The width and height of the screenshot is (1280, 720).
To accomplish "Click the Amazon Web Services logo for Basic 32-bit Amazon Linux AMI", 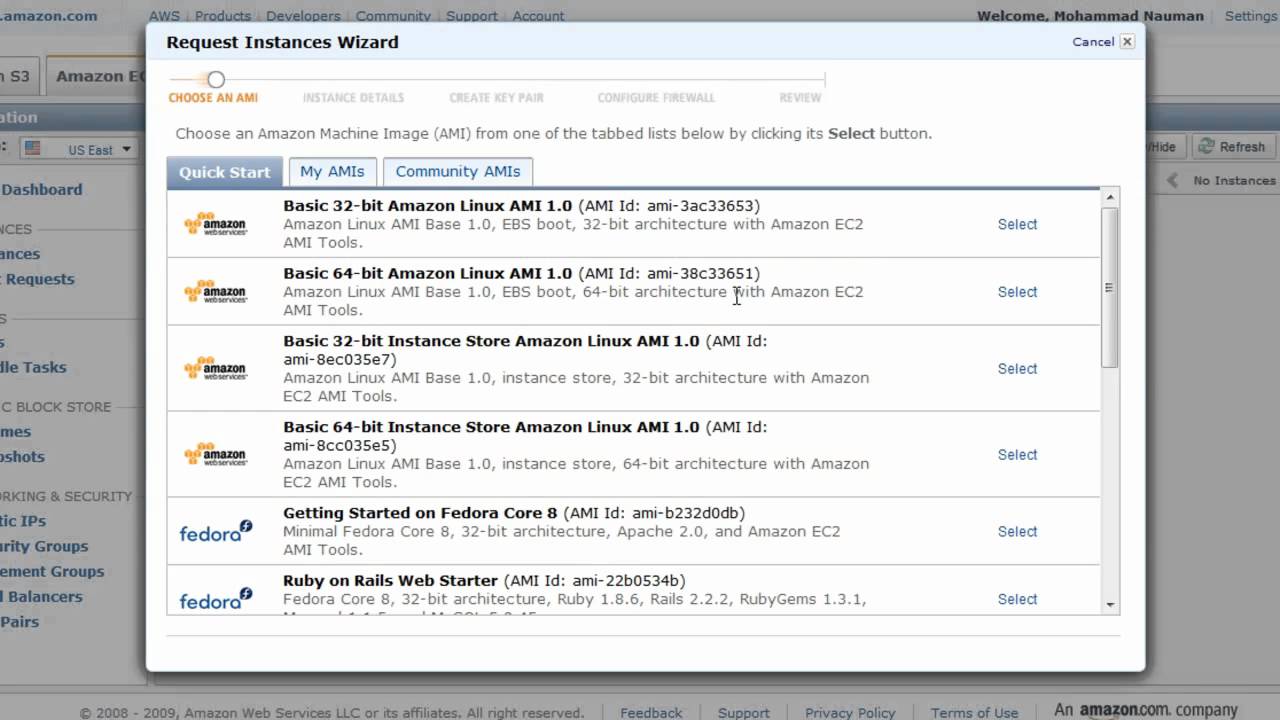I will click(x=215, y=224).
